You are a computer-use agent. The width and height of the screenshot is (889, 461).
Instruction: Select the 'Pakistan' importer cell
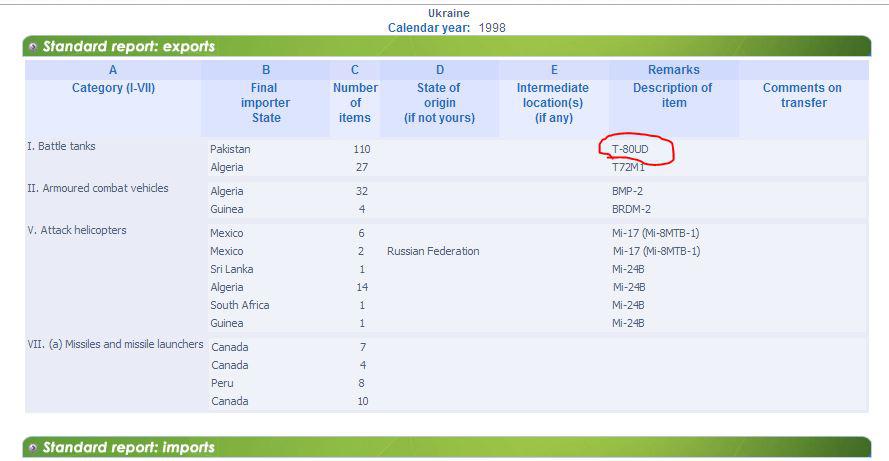pos(230,149)
